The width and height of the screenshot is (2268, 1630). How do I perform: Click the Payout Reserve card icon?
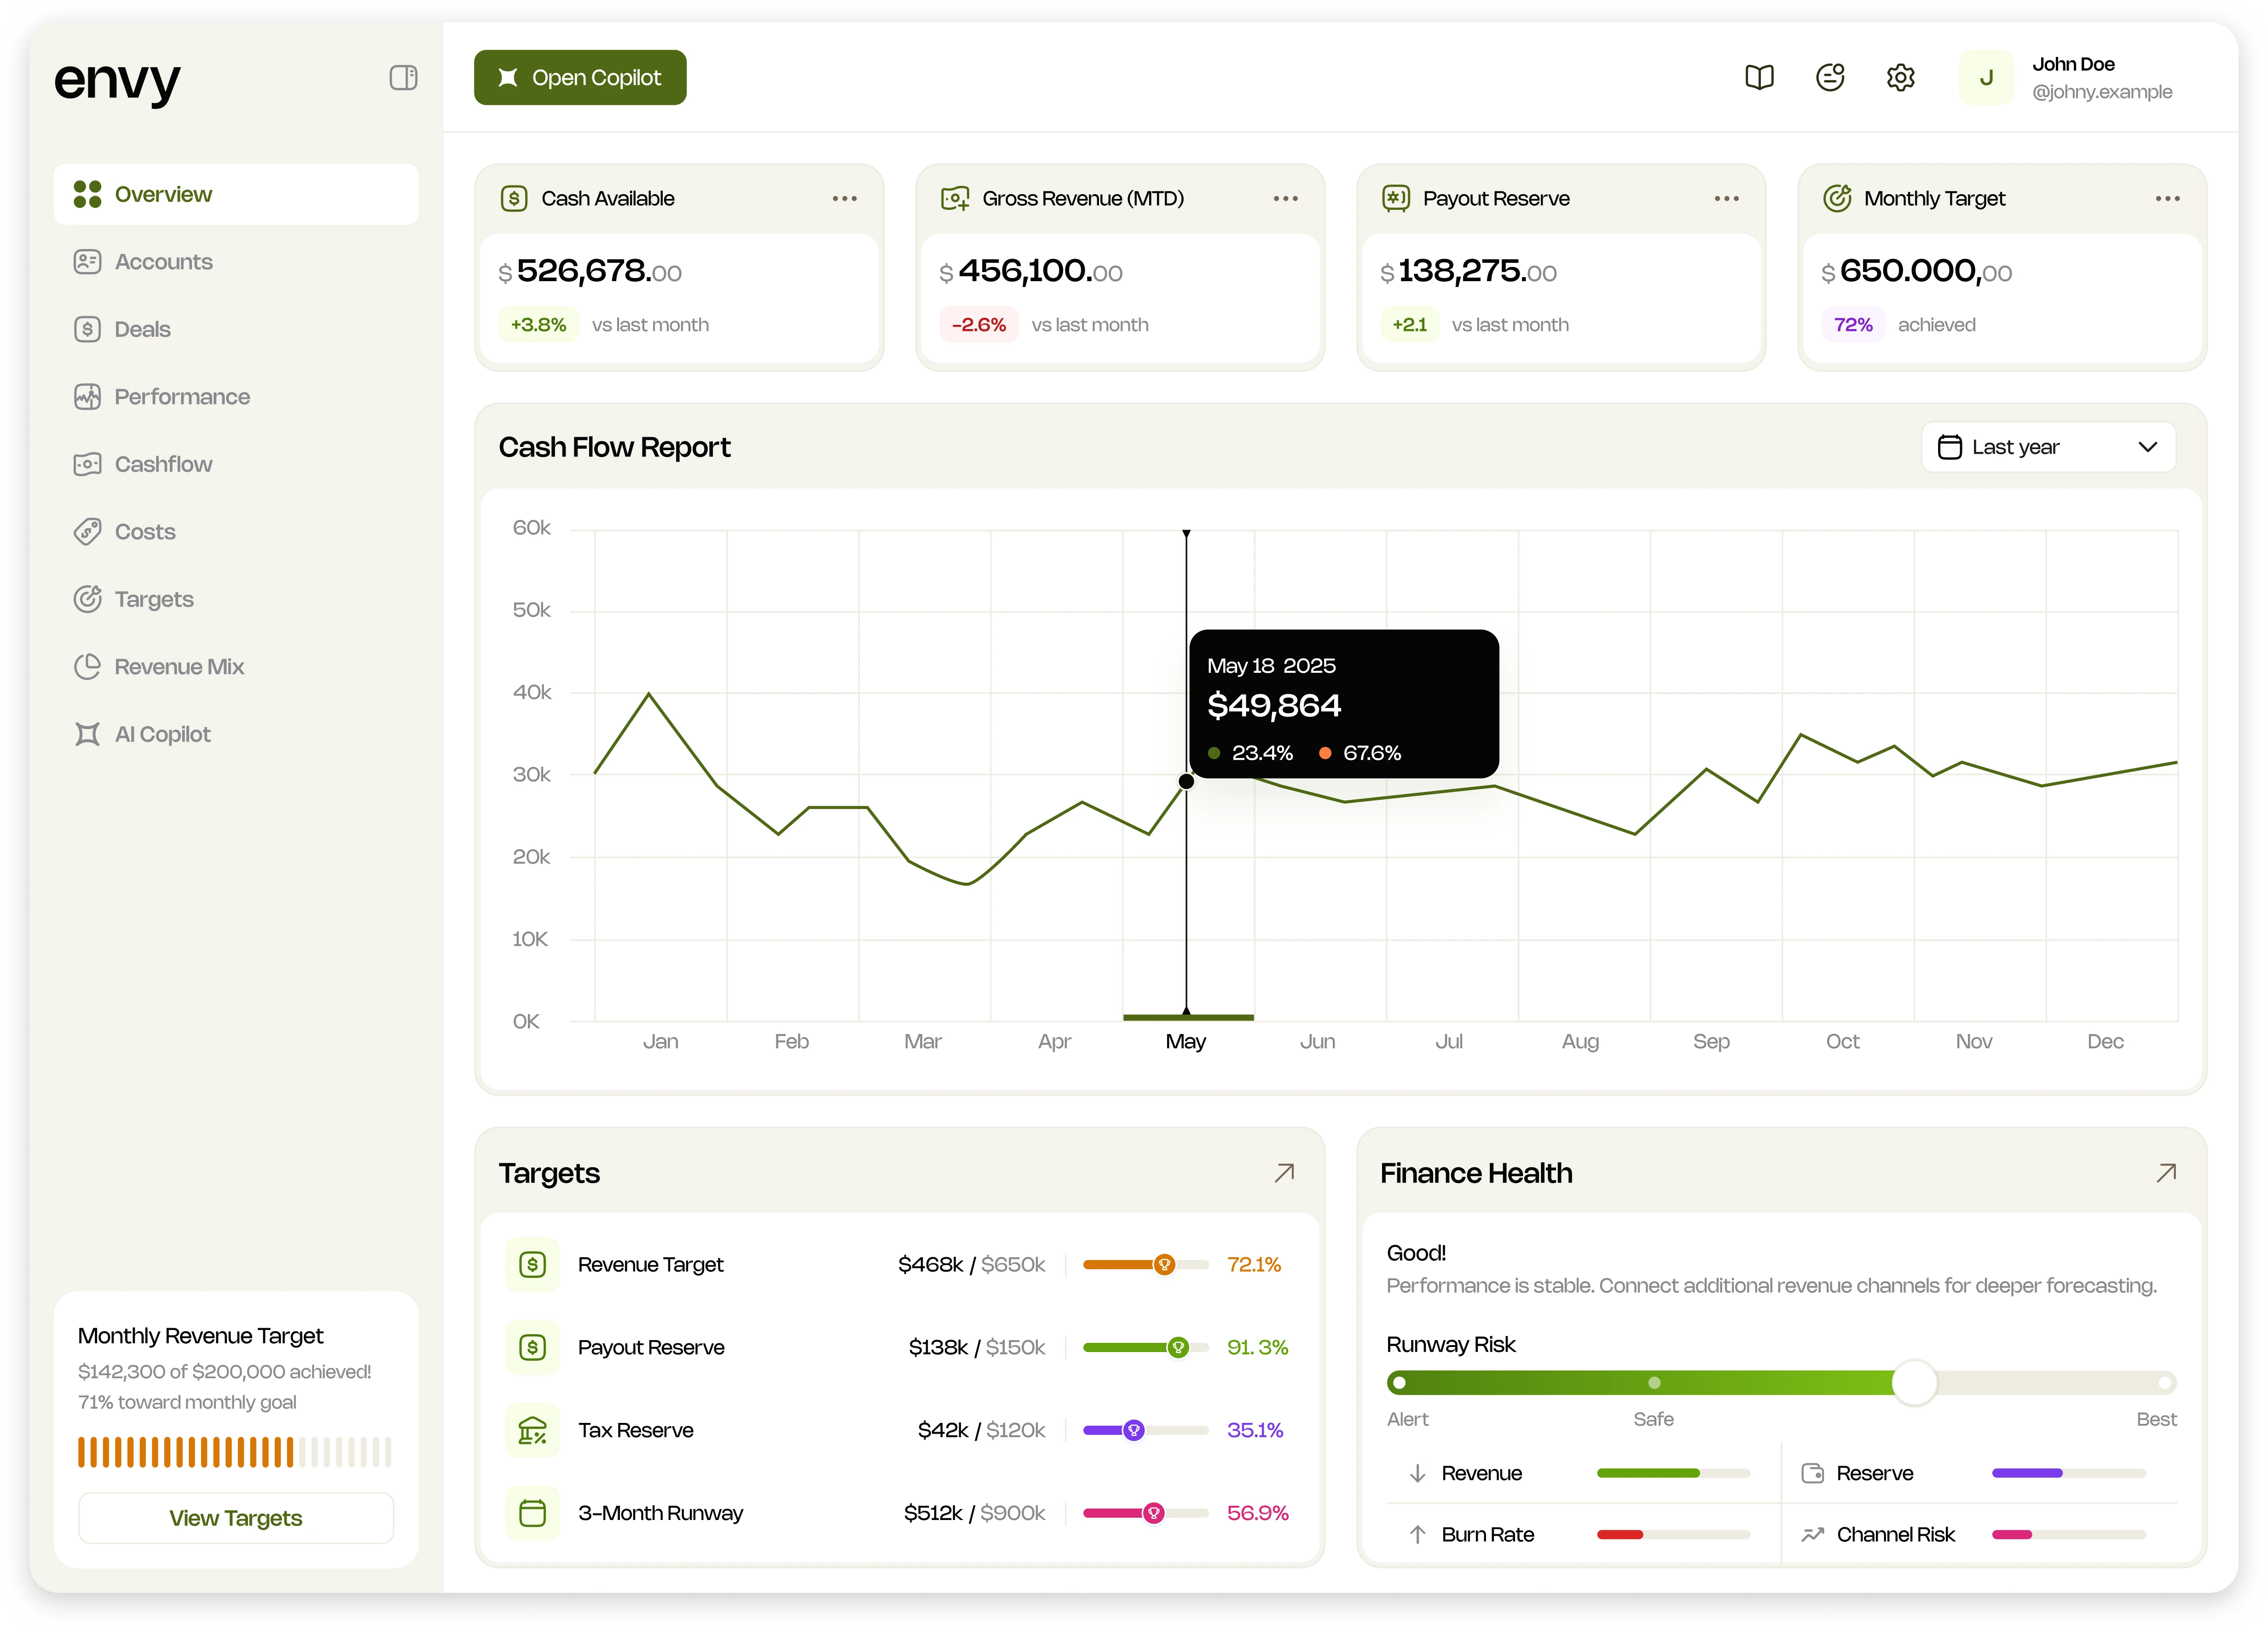click(x=1396, y=198)
